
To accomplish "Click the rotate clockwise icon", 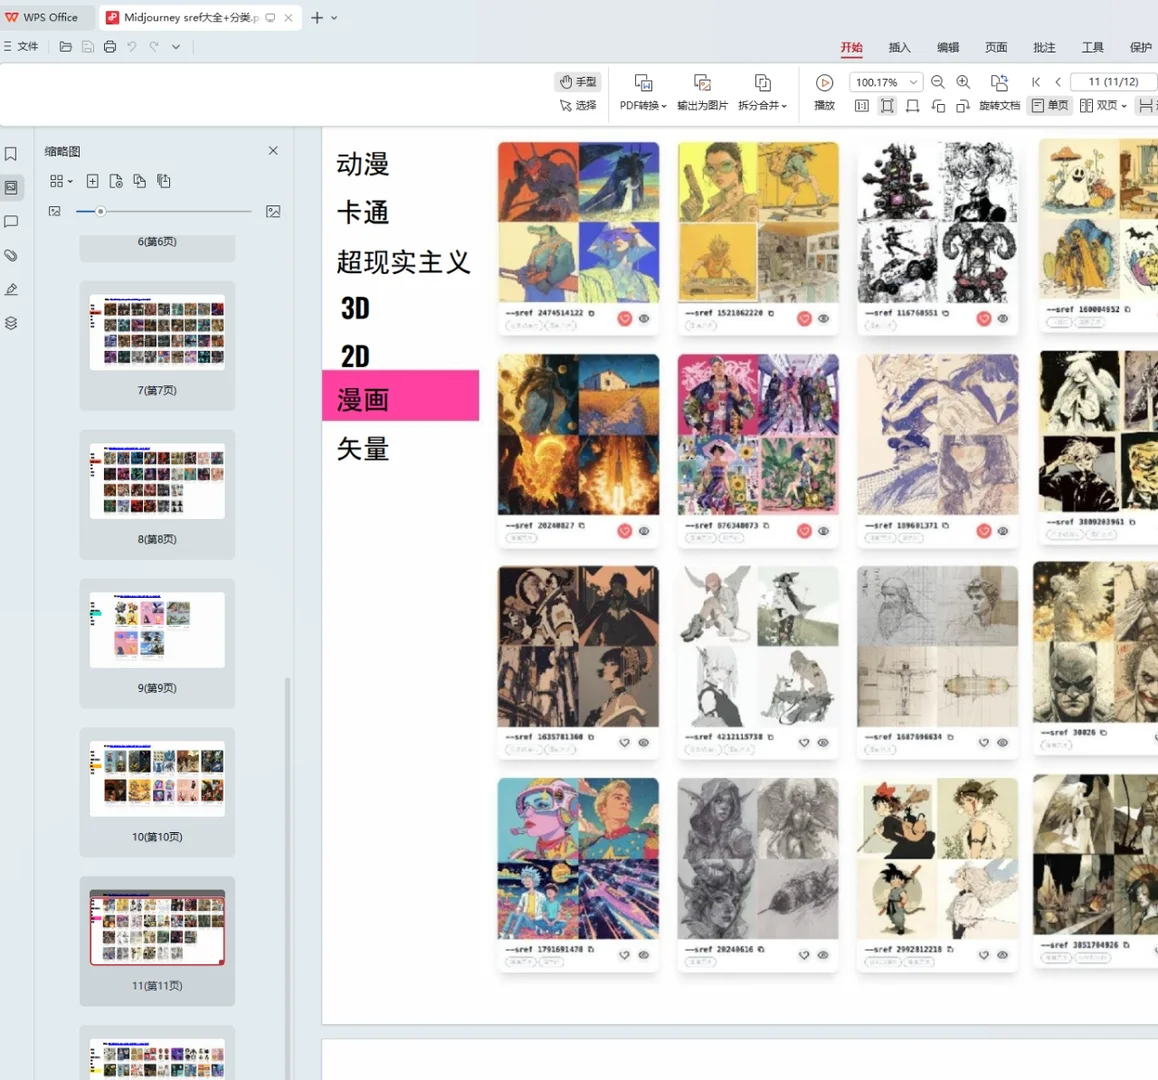I will (x=962, y=106).
